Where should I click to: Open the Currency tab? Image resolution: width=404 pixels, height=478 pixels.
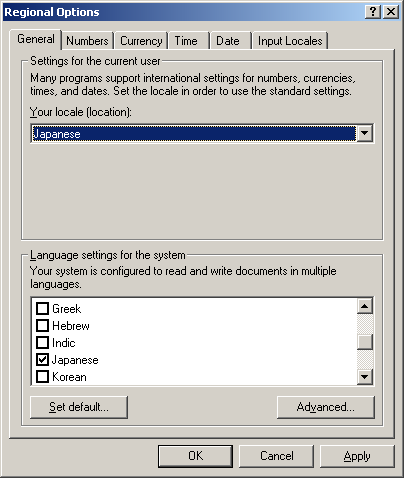141,41
